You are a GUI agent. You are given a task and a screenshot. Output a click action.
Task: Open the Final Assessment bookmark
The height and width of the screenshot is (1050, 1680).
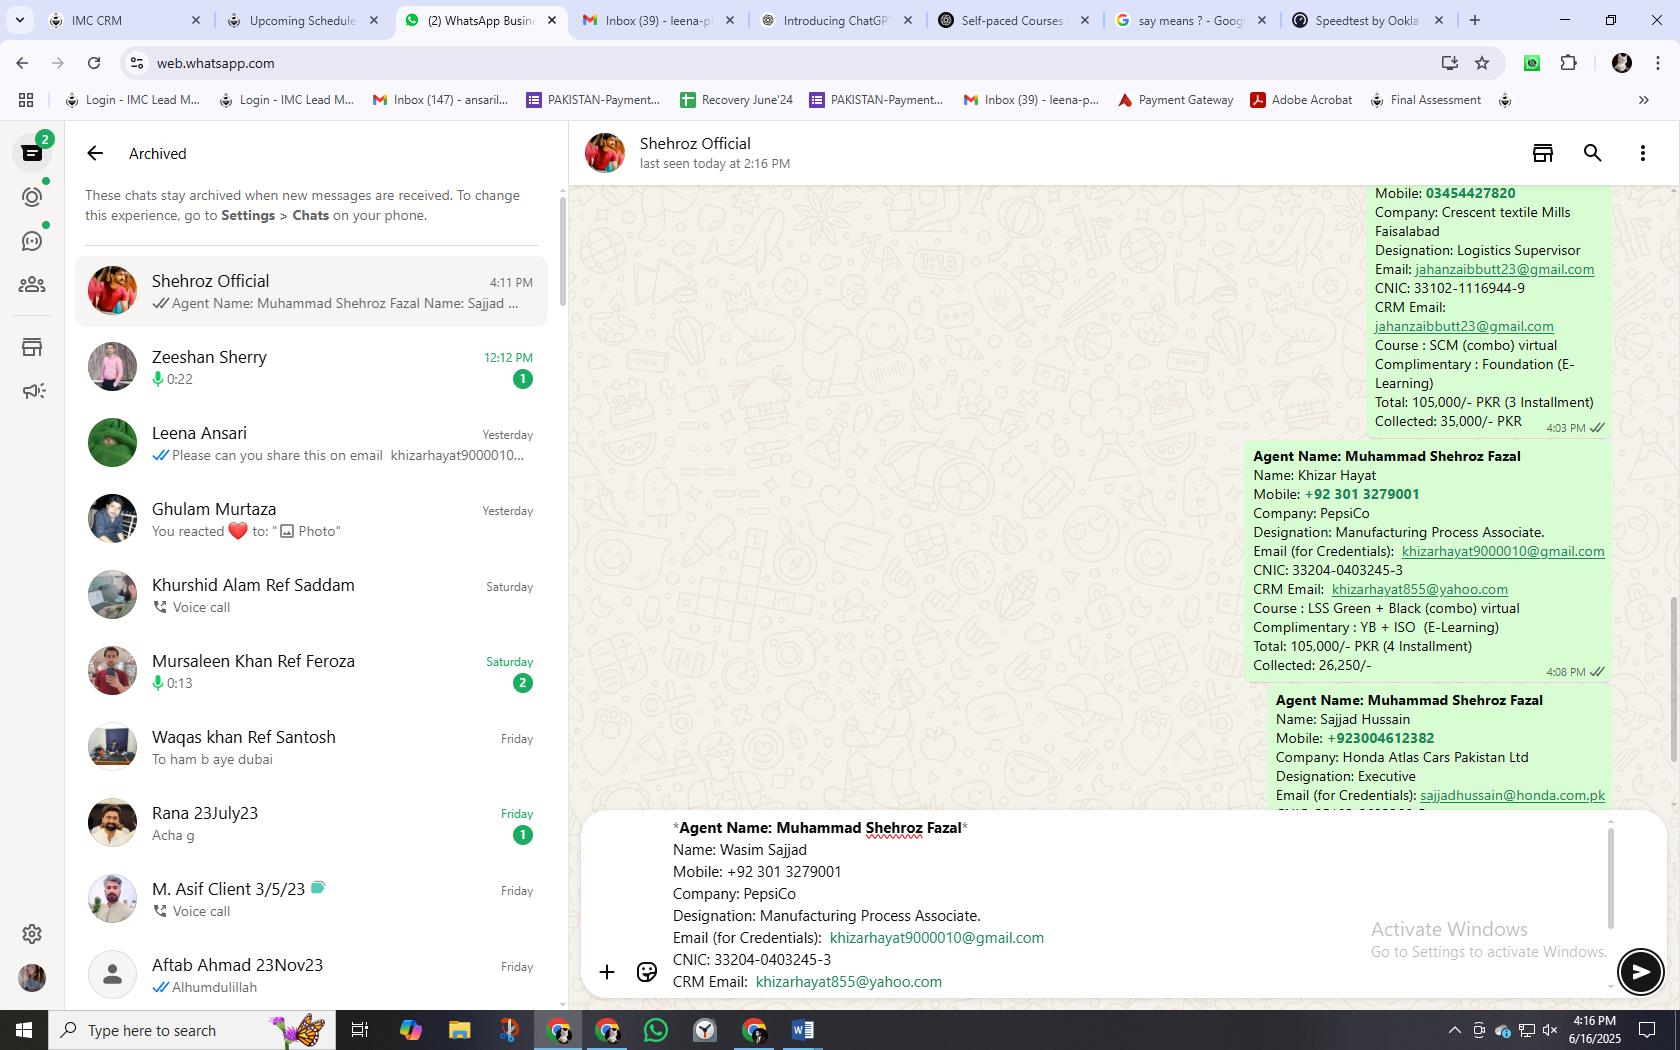pyautogui.click(x=1425, y=100)
